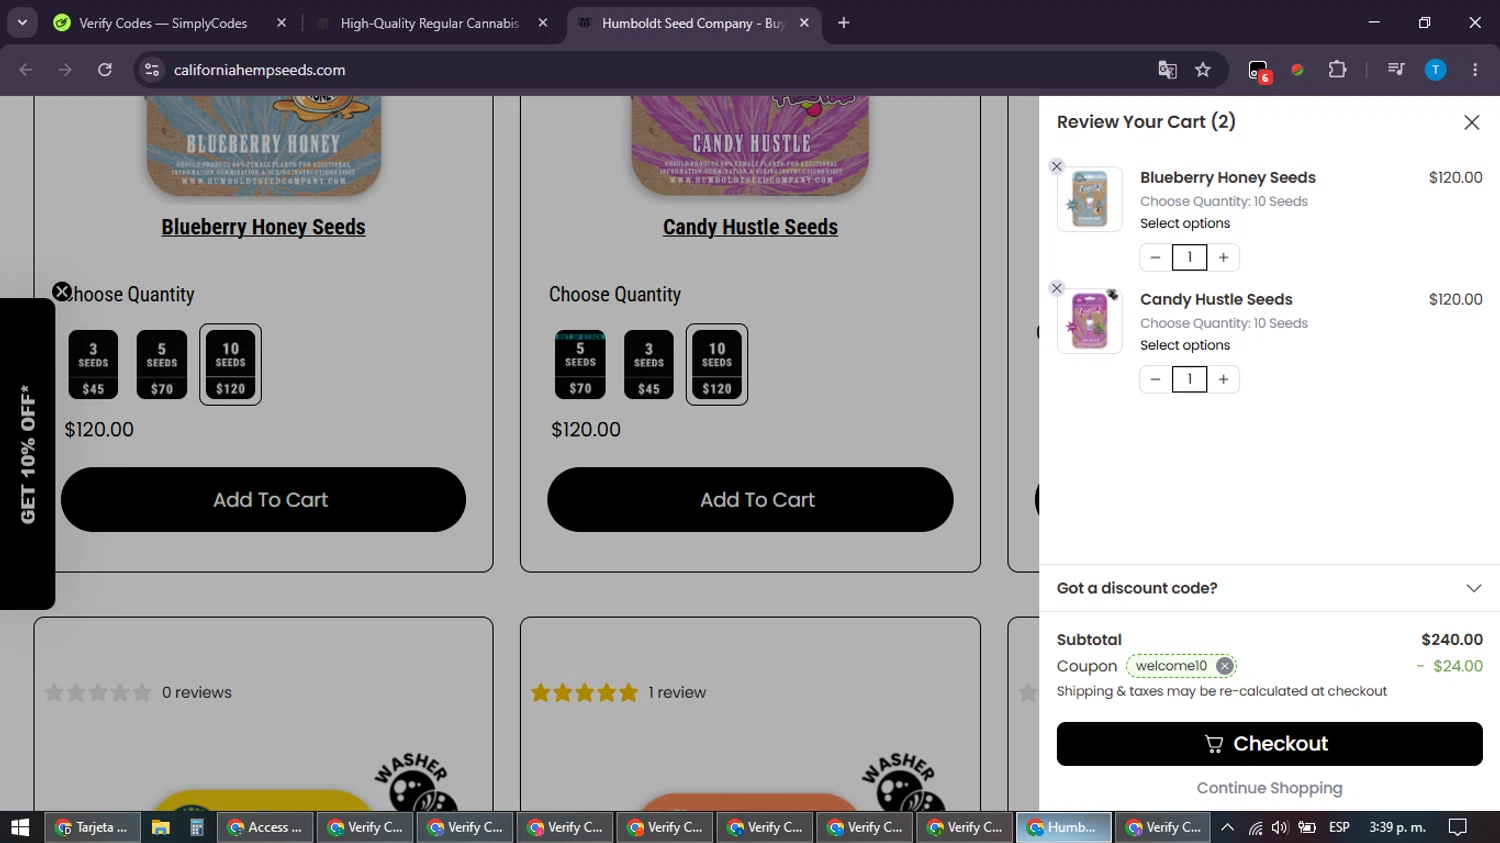This screenshot has height=843, width=1500.
Task: Add Blueberry Honey Seeds to cart
Action: click(264, 500)
